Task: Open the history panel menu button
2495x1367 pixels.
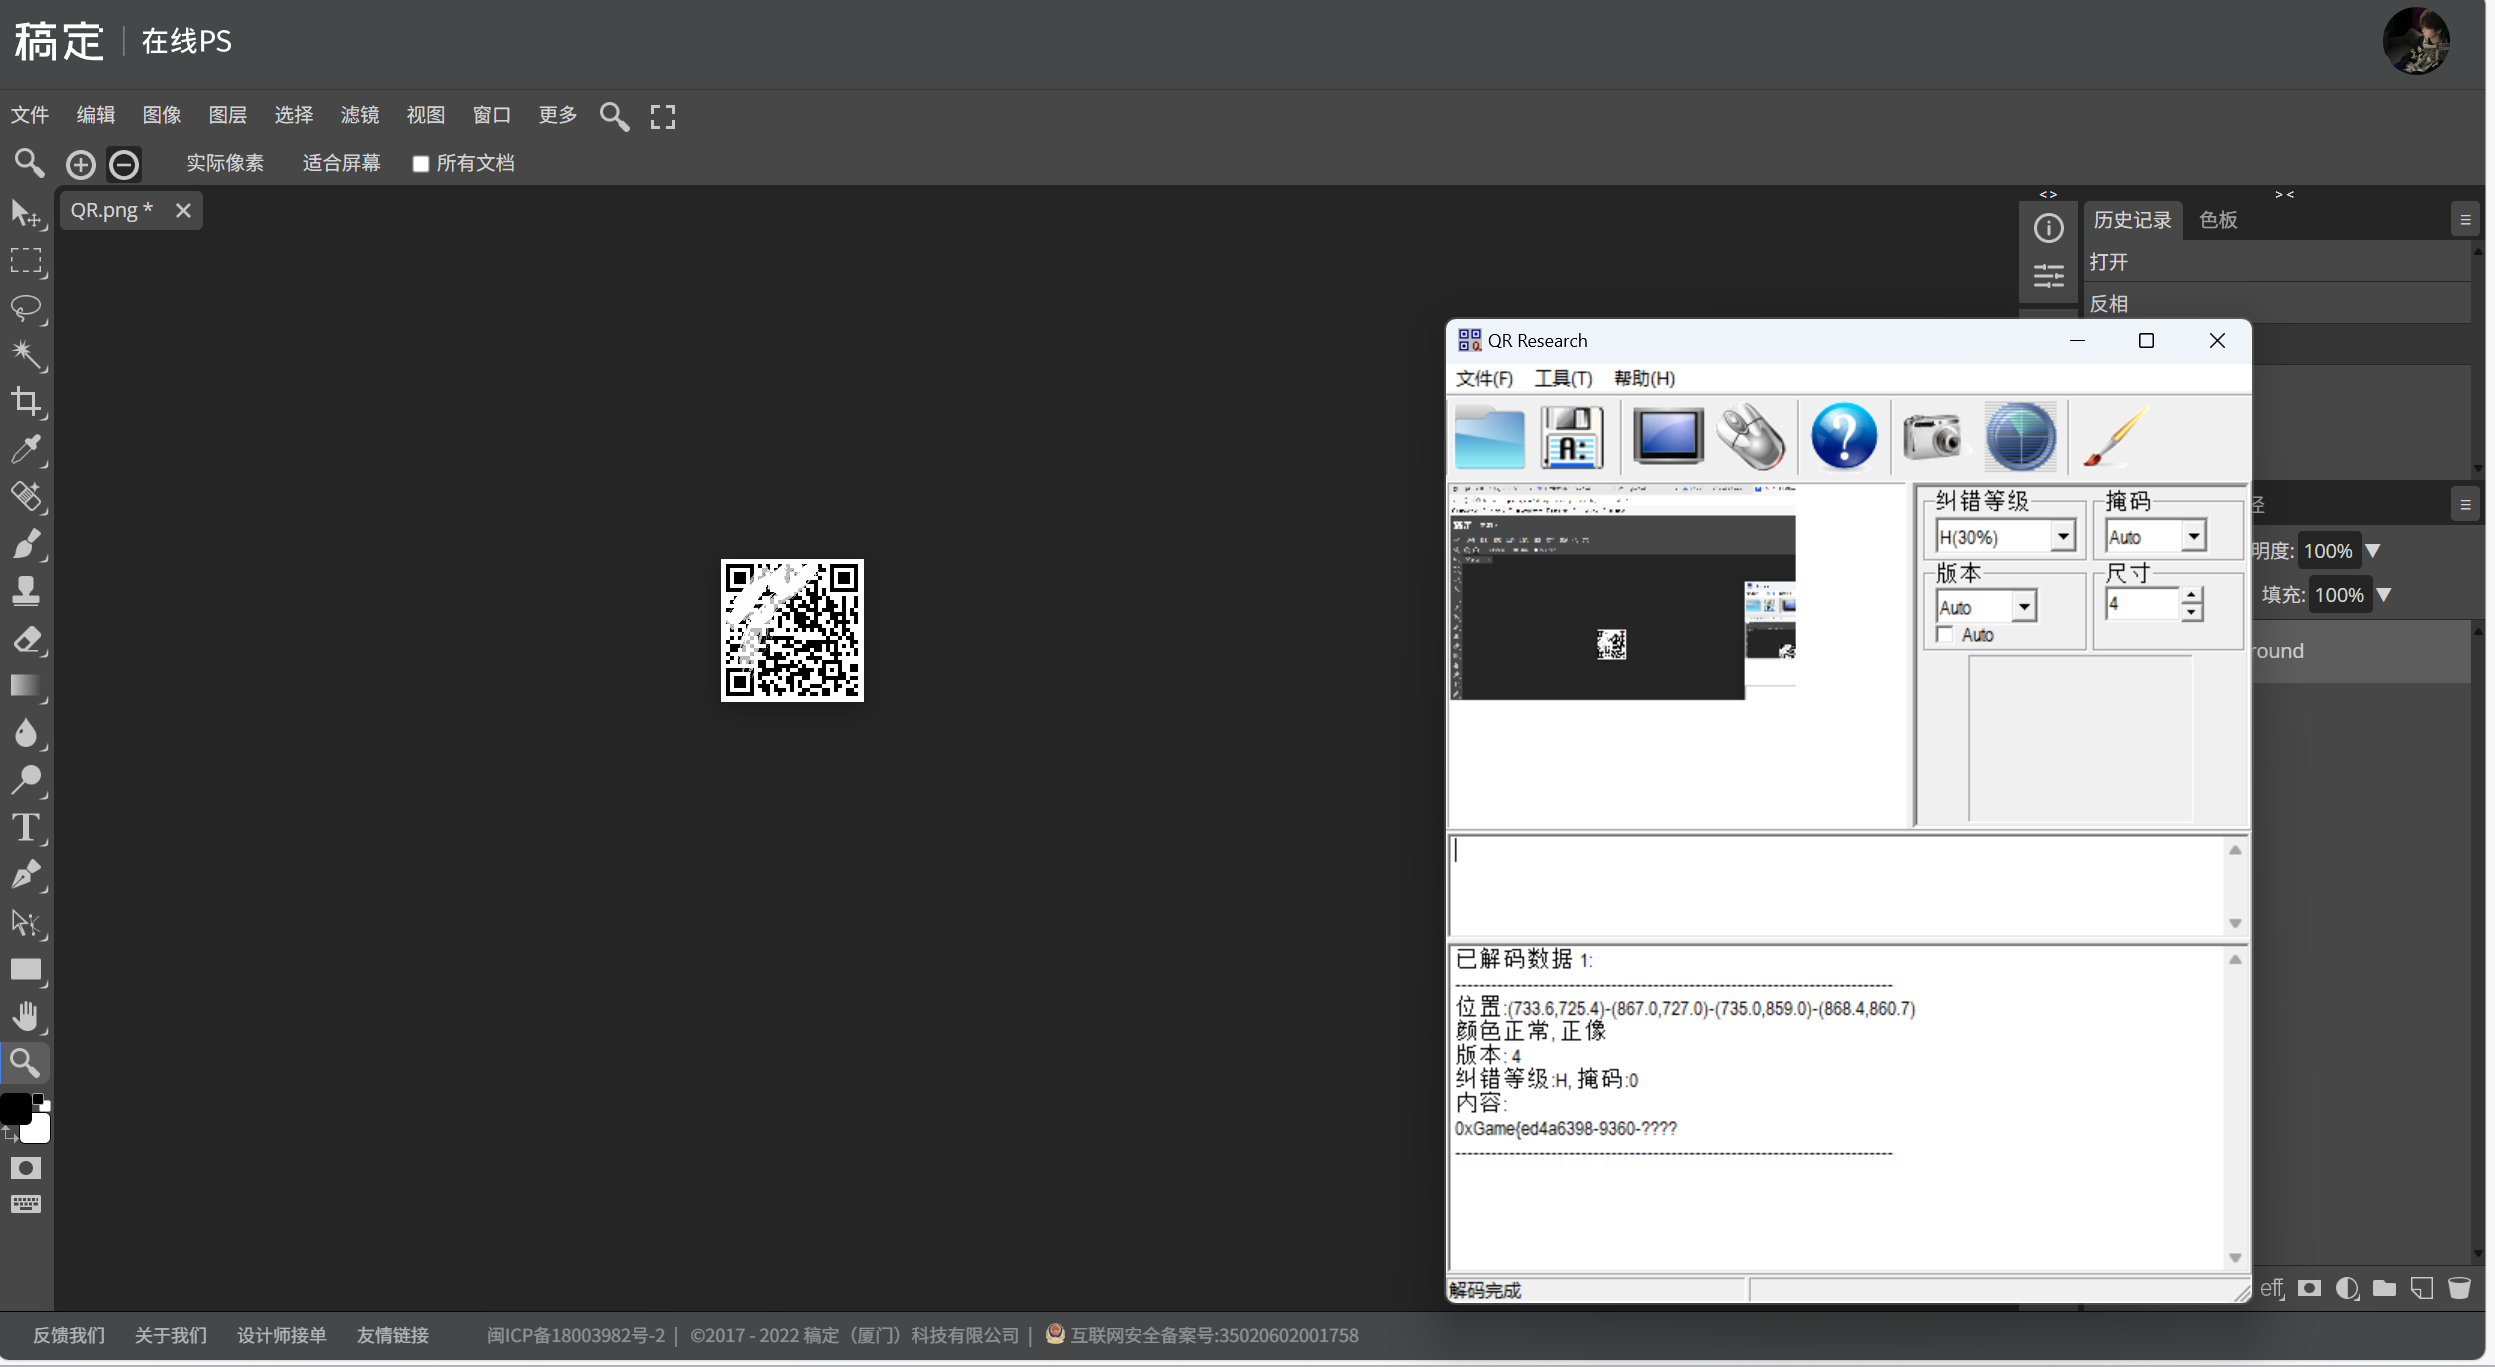Action: (x=2465, y=220)
